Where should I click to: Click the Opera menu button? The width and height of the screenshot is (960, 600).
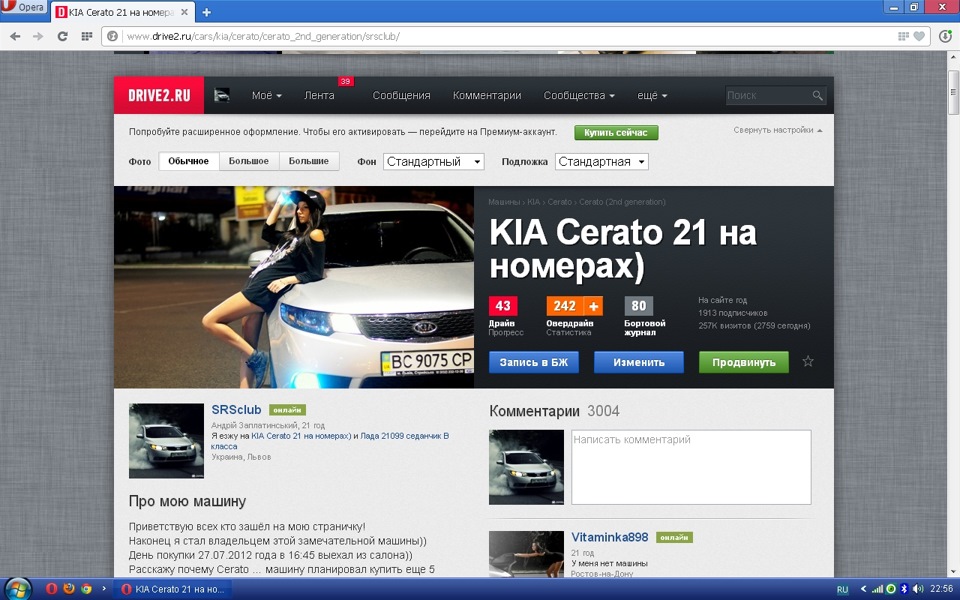23,7
